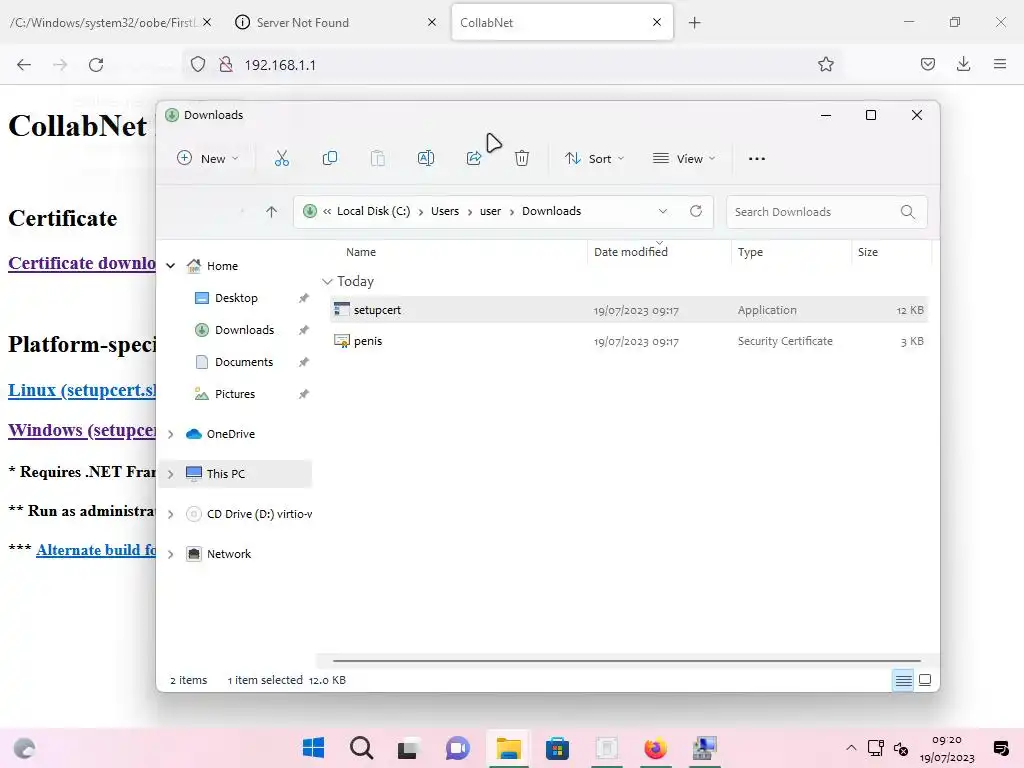Bookmark this page with the star icon
This screenshot has width=1024, height=768.
pyautogui.click(x=825, y=64)
